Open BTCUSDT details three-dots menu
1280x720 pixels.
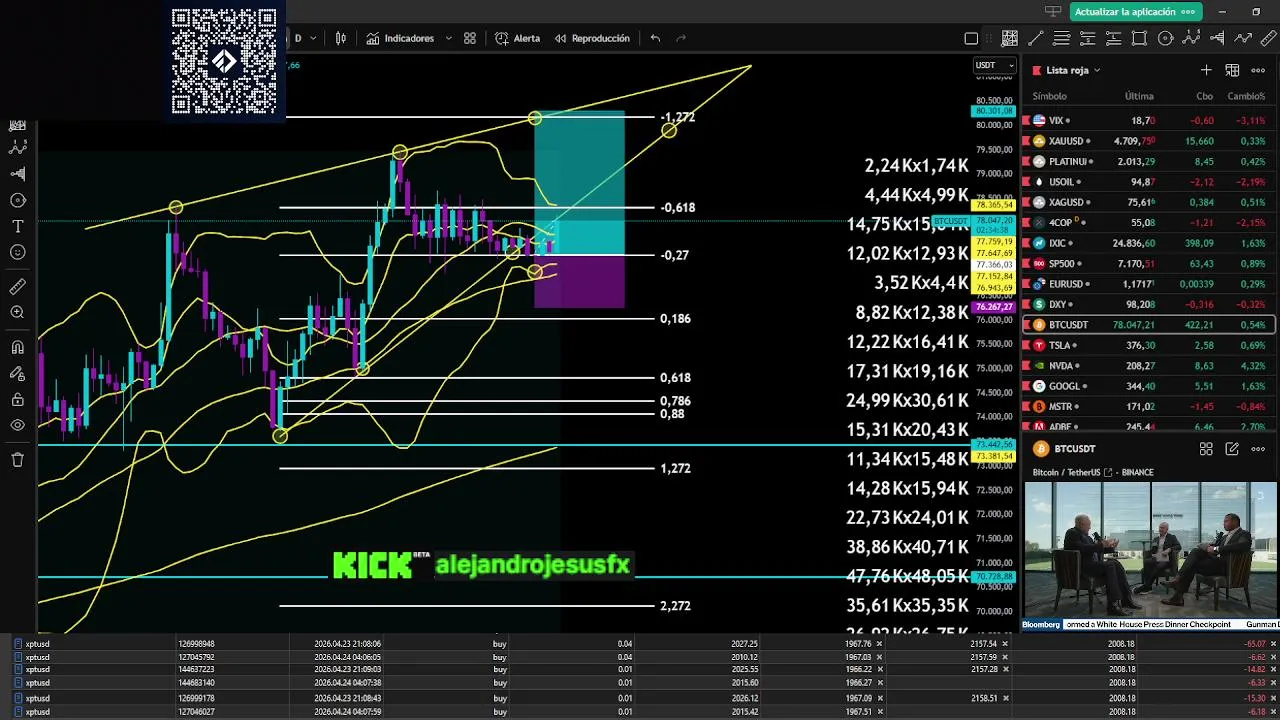tap(1258, 449)
